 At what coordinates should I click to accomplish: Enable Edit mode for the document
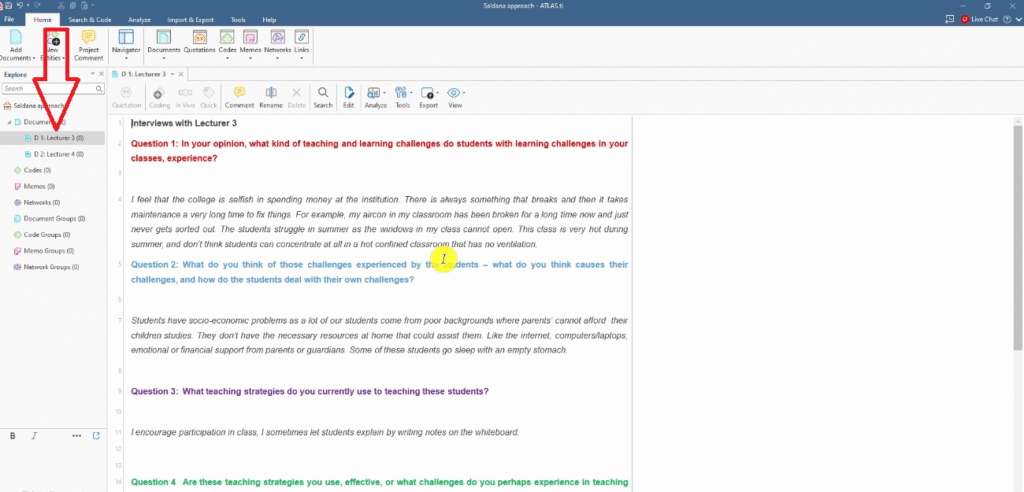[x=348, y=97]
